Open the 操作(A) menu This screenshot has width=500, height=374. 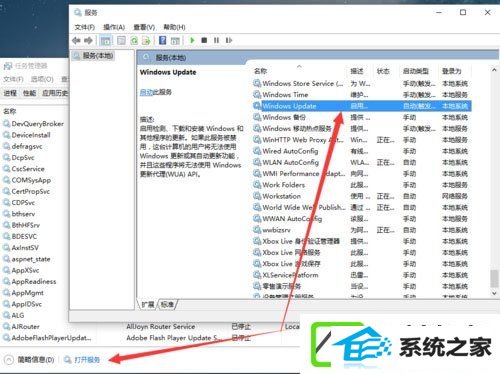pyautogui.click(x=114, y=27)
